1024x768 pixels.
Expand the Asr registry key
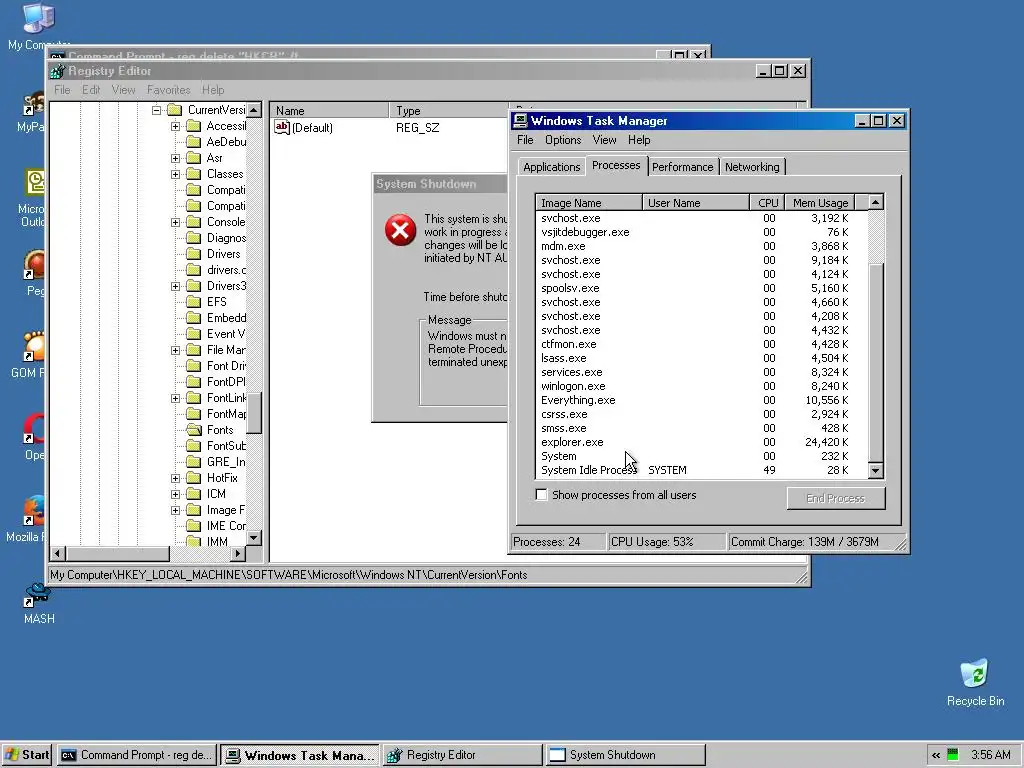point(175,158)
